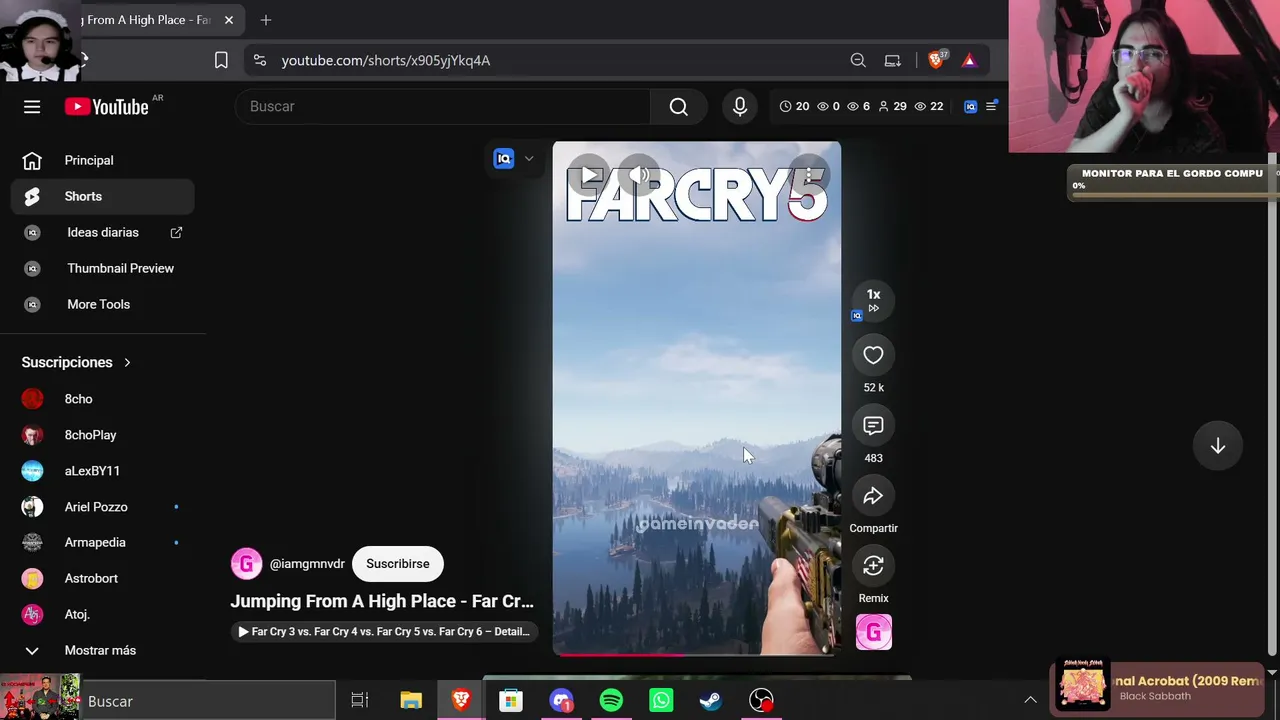Go to the YouTube home logo

tap(107, 107)
